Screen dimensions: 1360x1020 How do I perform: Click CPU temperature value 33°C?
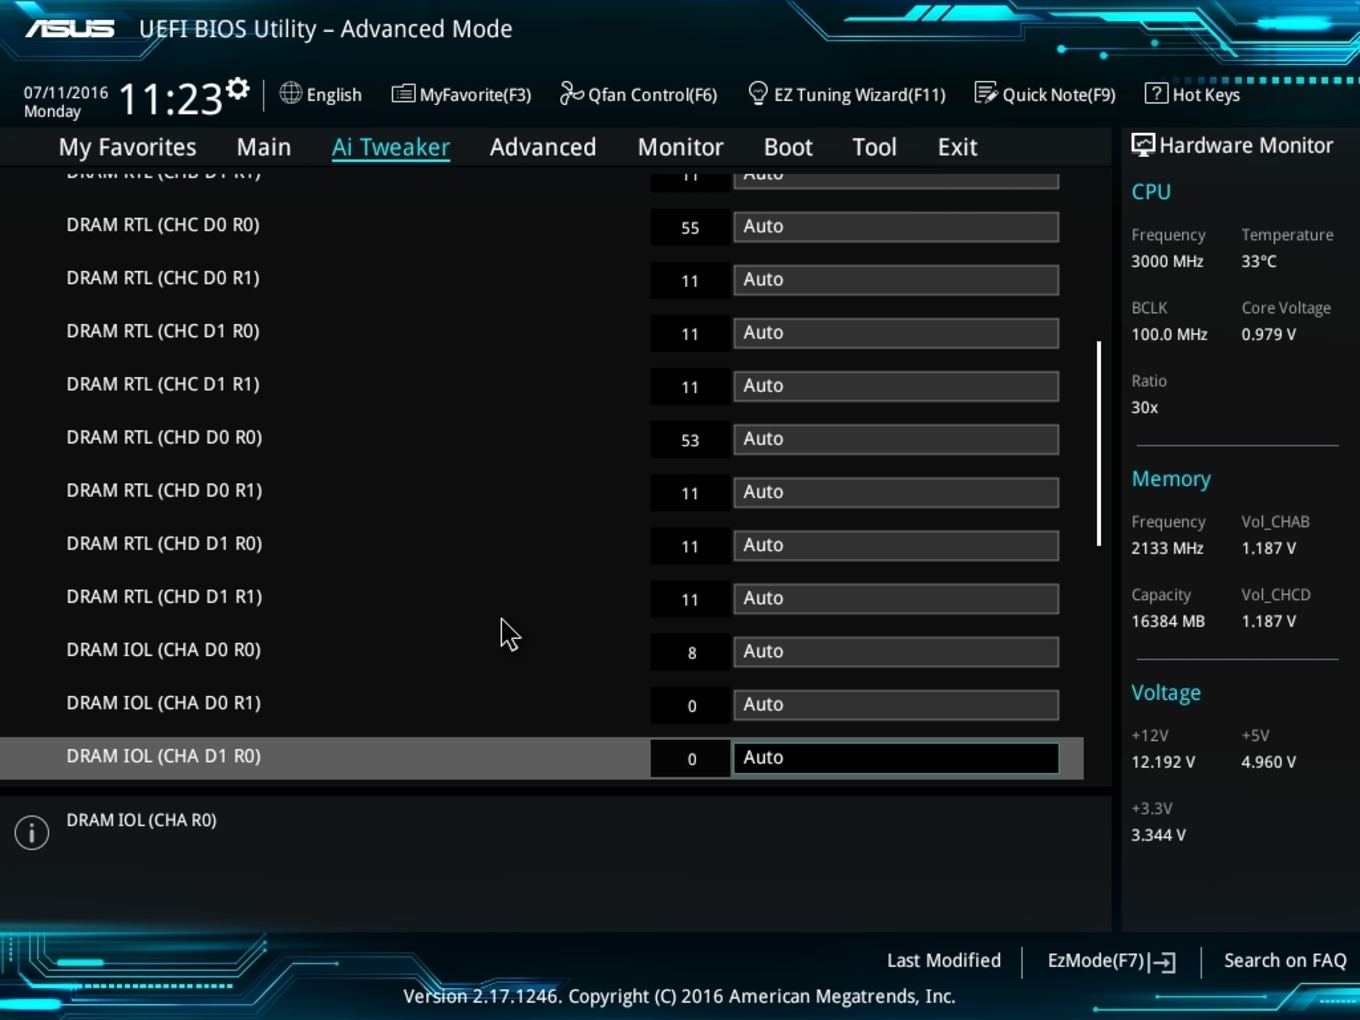(x=1259, y=261)
